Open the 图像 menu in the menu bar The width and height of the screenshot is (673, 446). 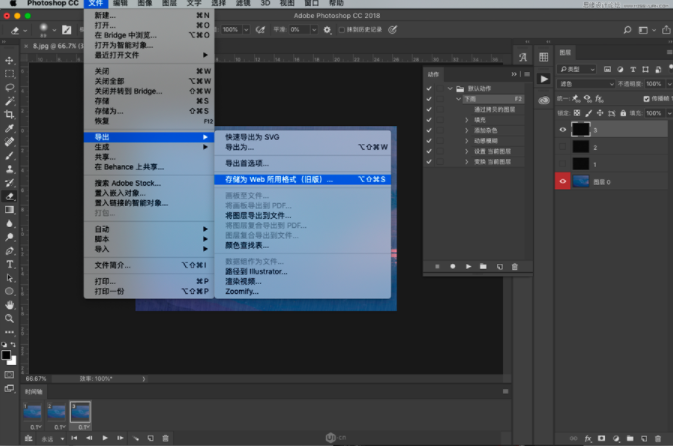(145, 4)
